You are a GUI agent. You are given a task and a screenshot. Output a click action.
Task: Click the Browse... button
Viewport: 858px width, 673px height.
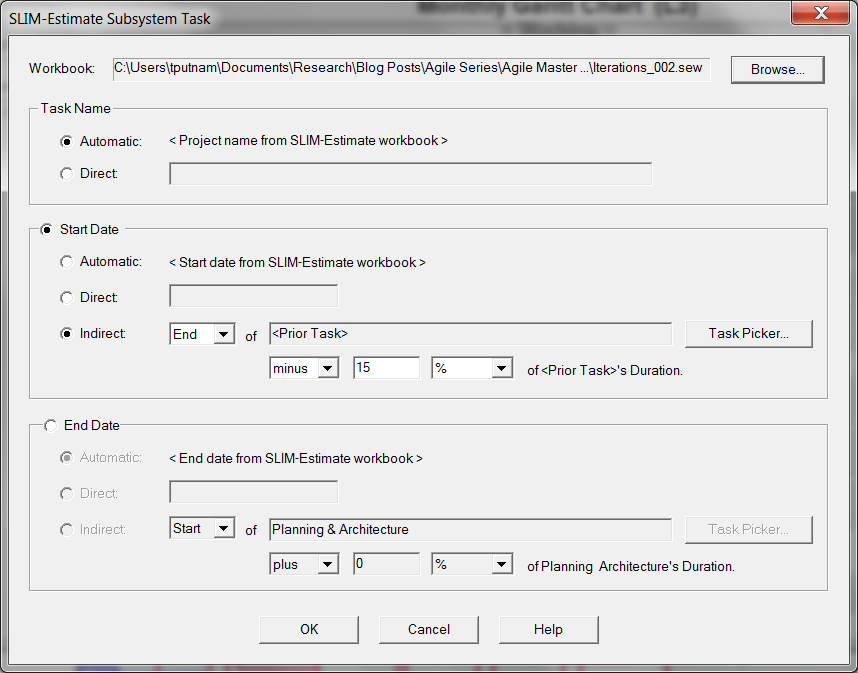pos(778,69)
